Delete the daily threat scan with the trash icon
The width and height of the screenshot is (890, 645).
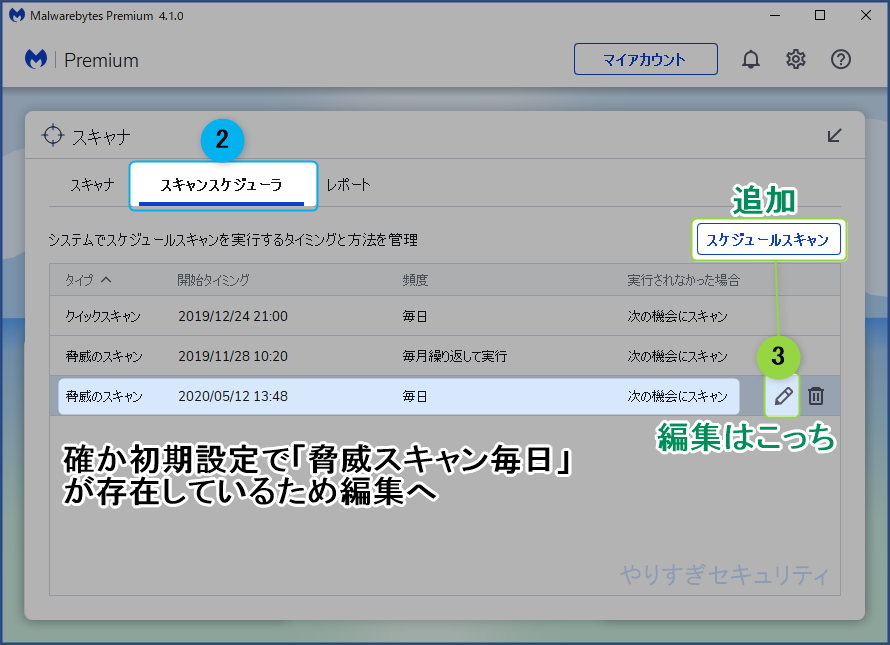(x=816, y=396)
